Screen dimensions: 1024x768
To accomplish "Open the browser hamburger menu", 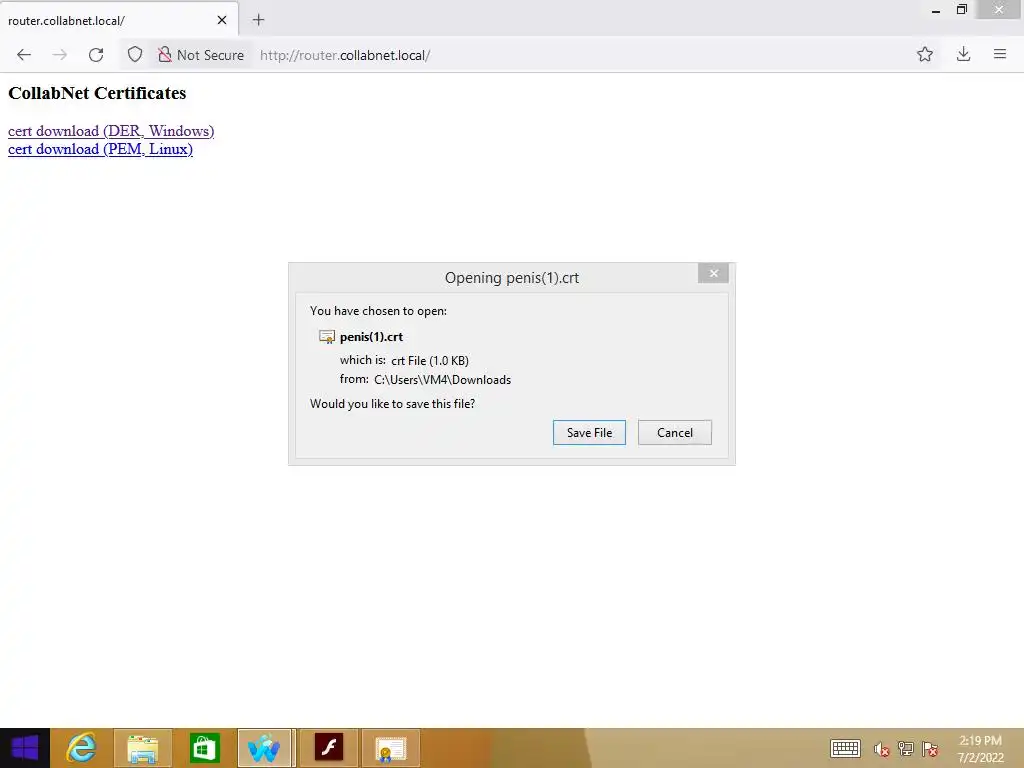I will tap(1000, 54).
